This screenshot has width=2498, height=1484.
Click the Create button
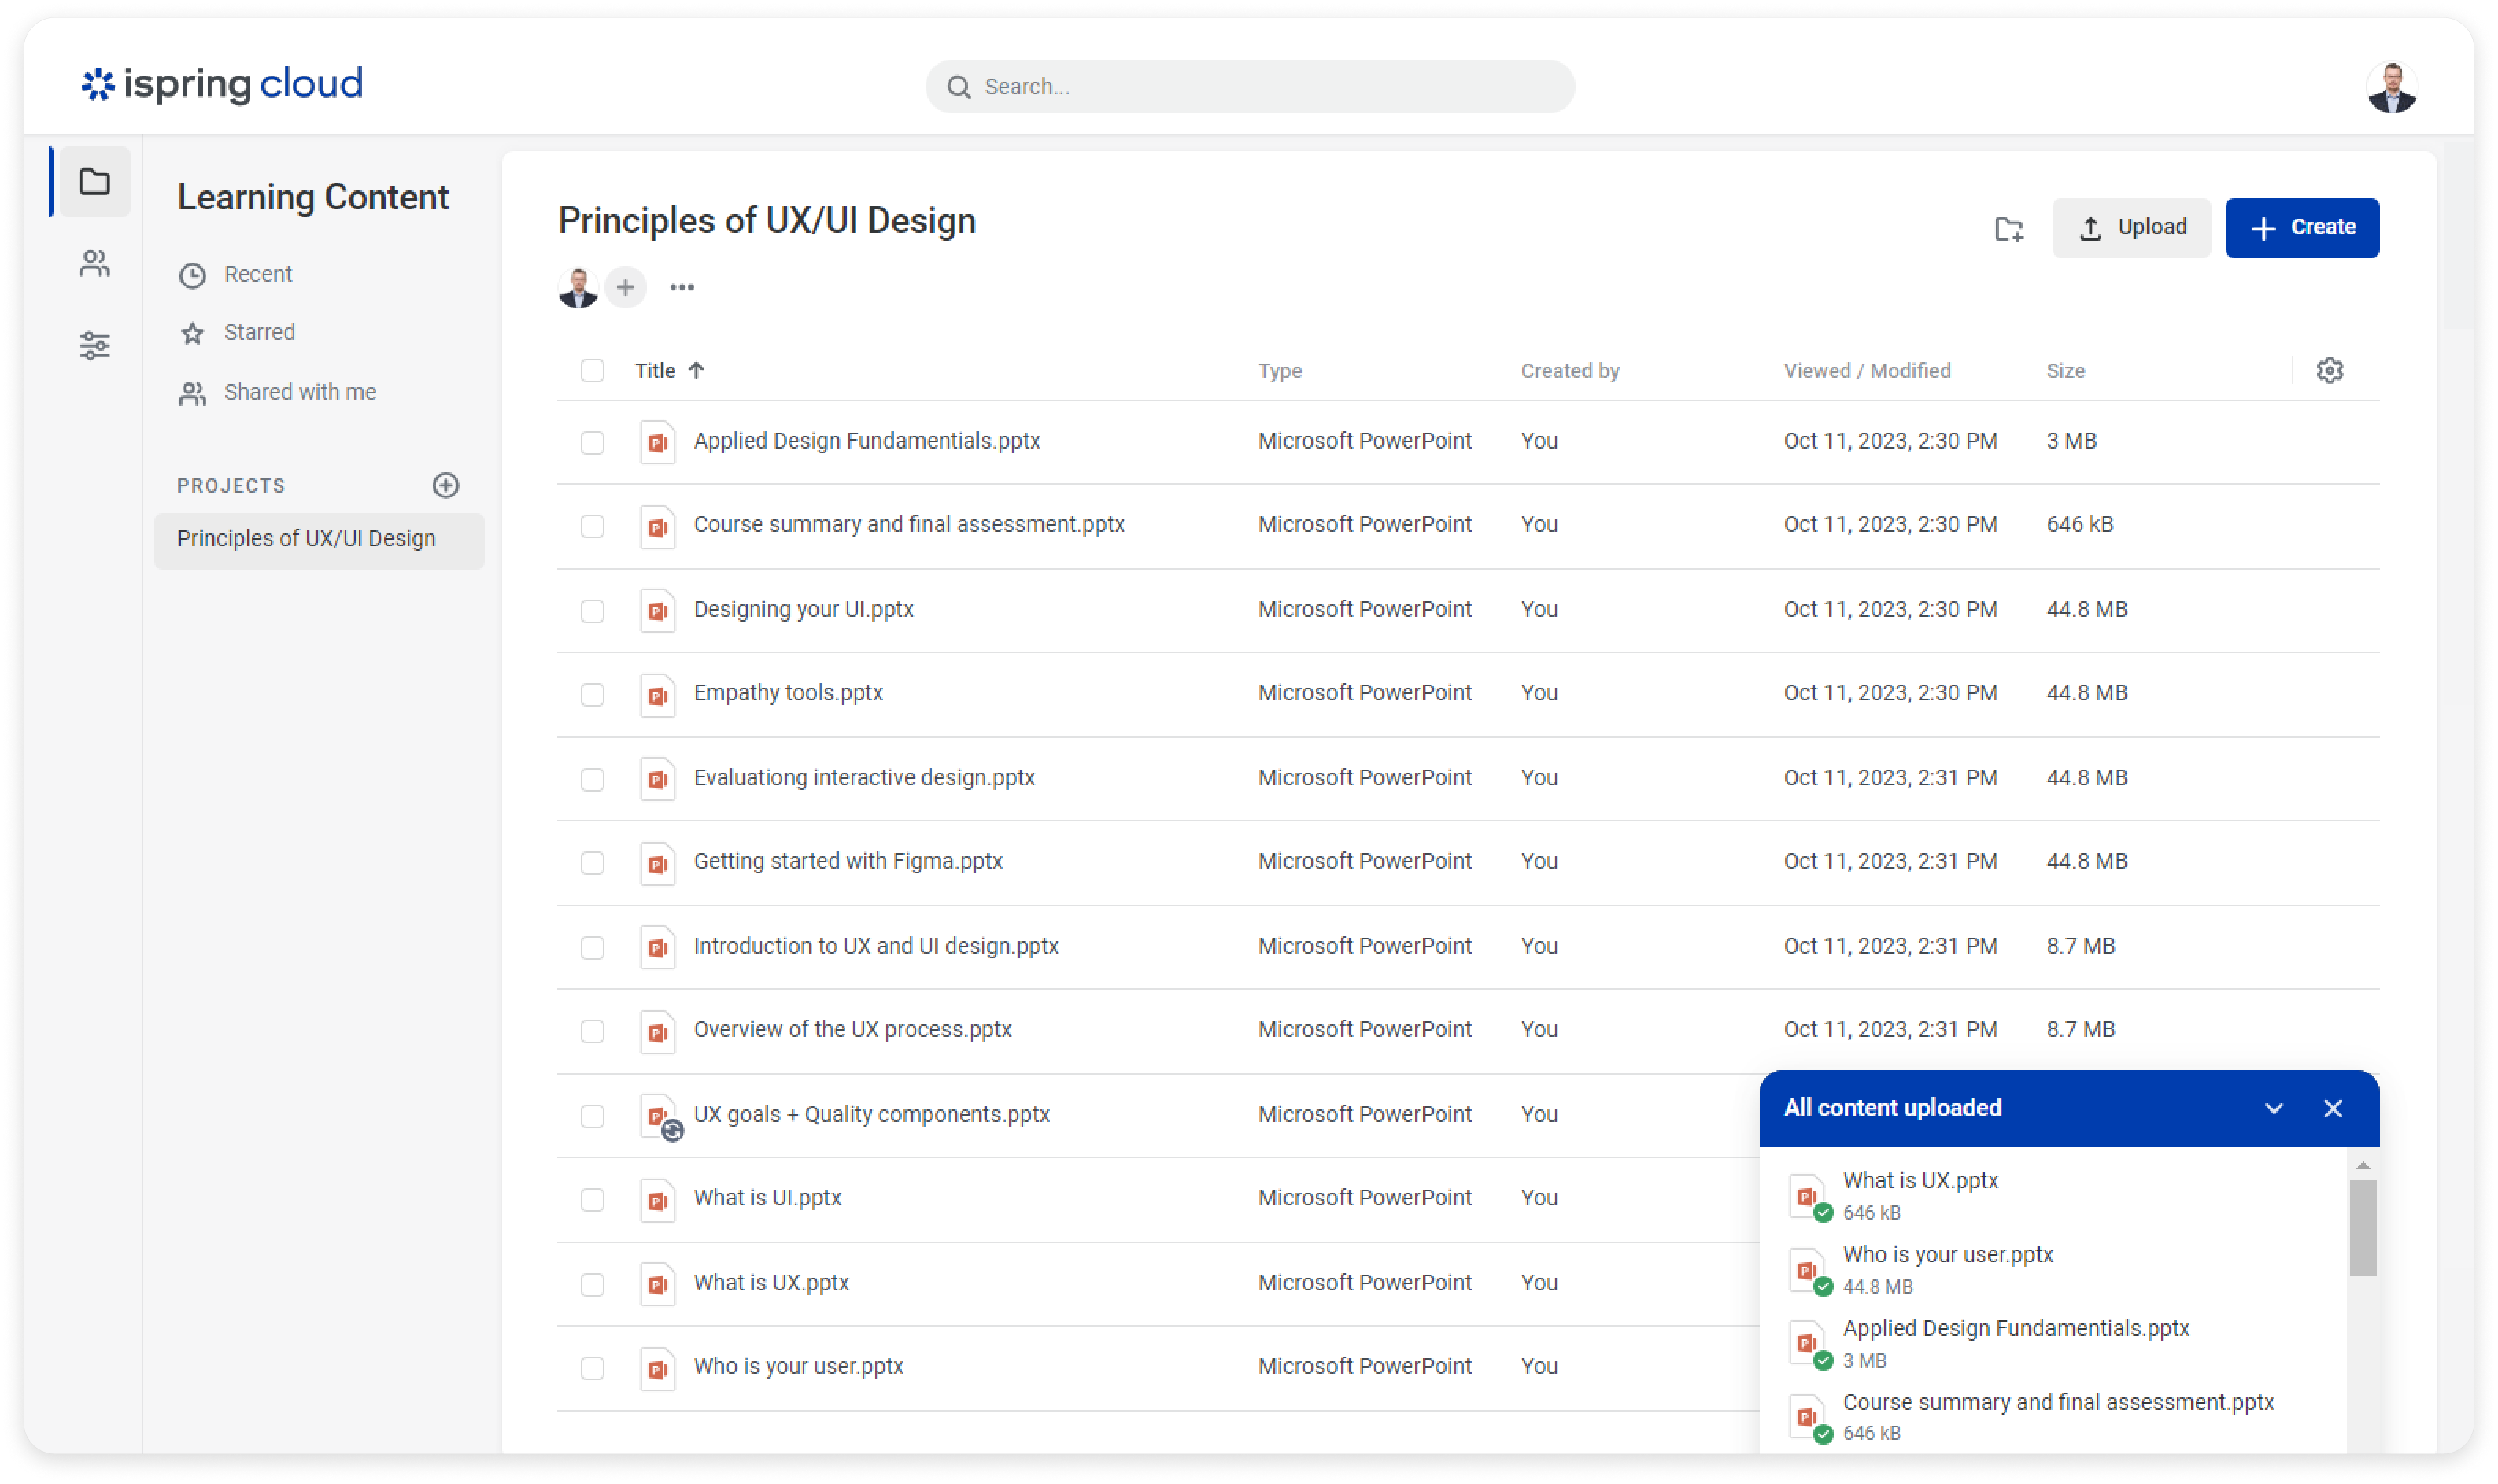[2302, 228]
